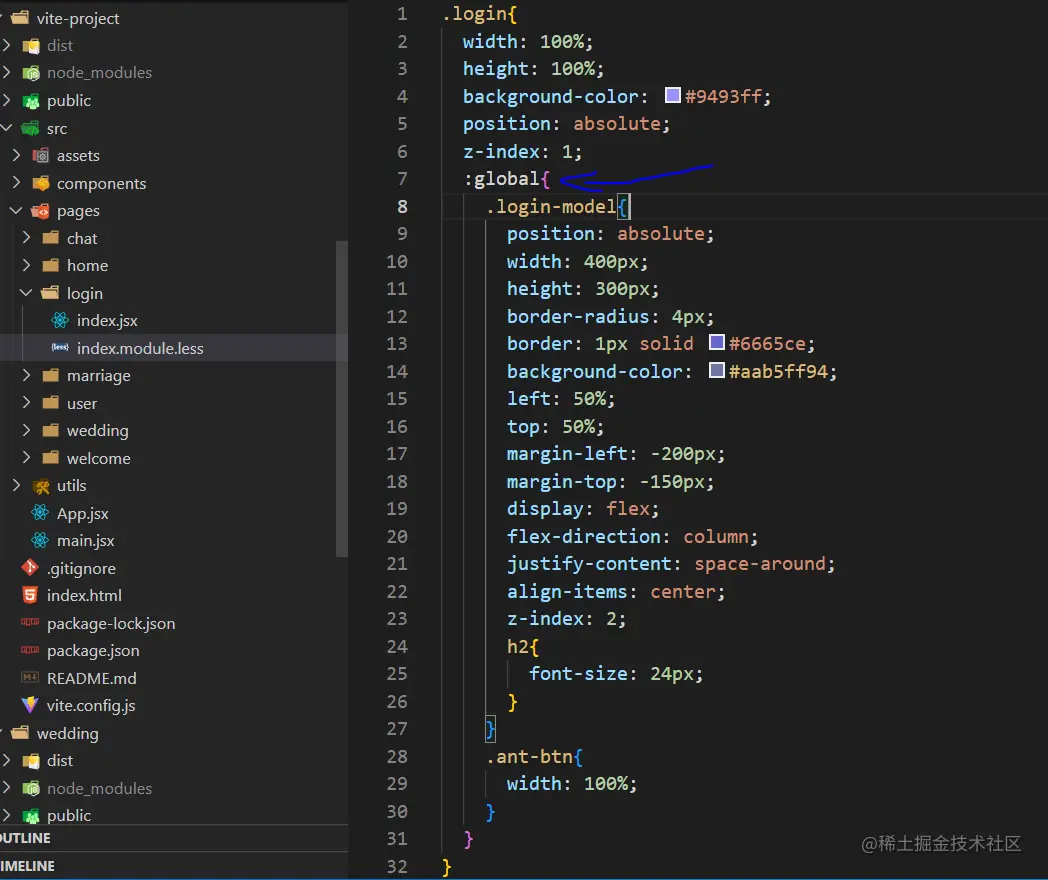Click the ".login{" selector on line 1
This screenshot has width=1048, height=880.
pyautogui.click(x=479, y=14)
